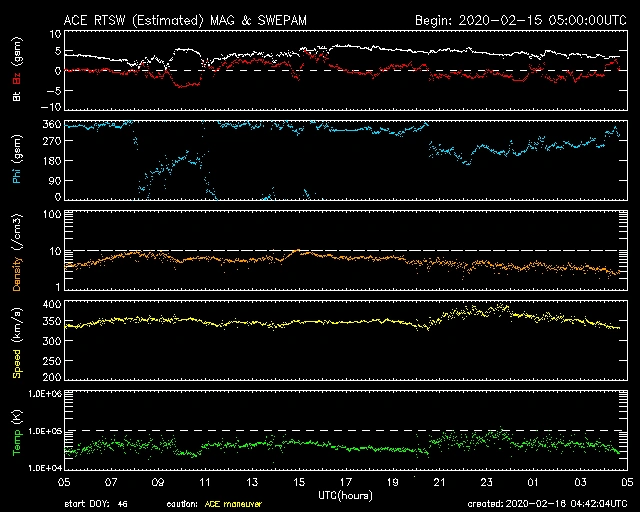Click the 13 hour tick label
The image size is (640, 512).
tap(252, 482)
